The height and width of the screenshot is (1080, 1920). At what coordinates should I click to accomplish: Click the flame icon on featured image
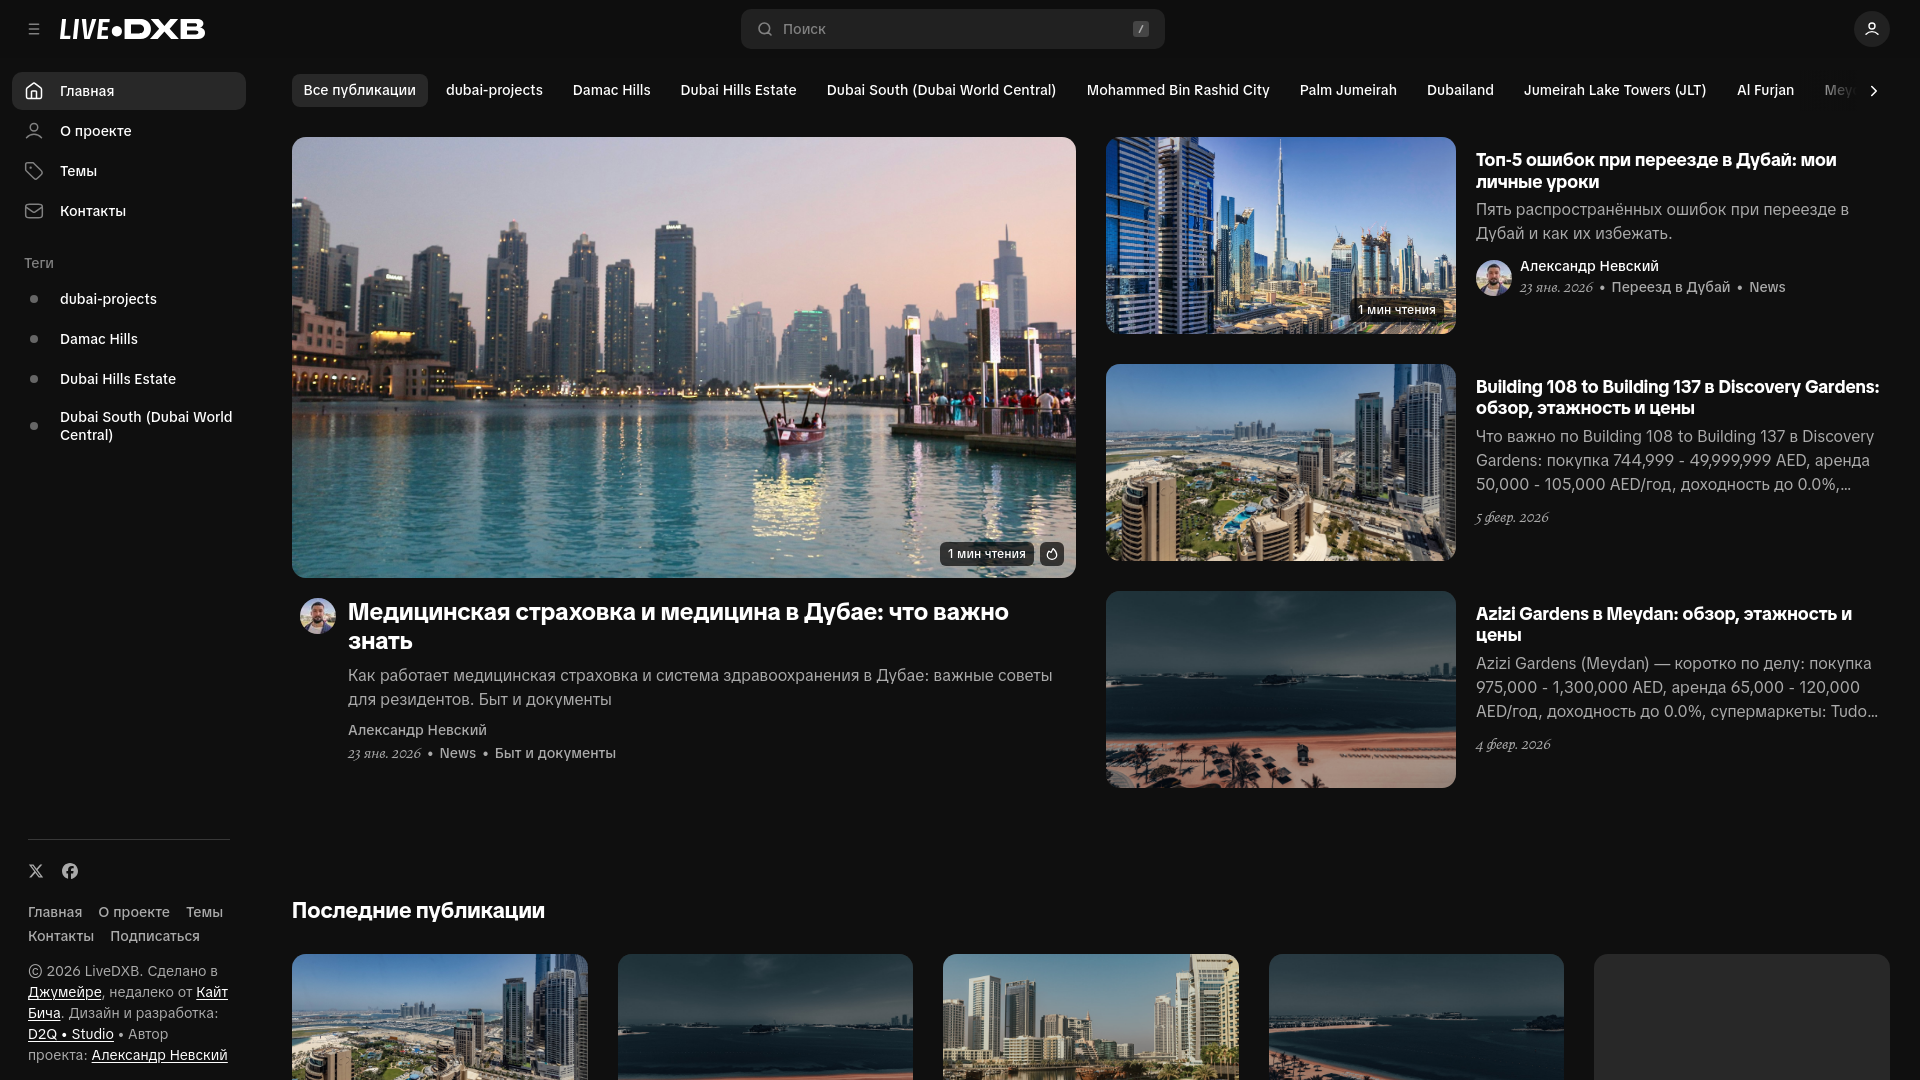[x=1052, y=554]
